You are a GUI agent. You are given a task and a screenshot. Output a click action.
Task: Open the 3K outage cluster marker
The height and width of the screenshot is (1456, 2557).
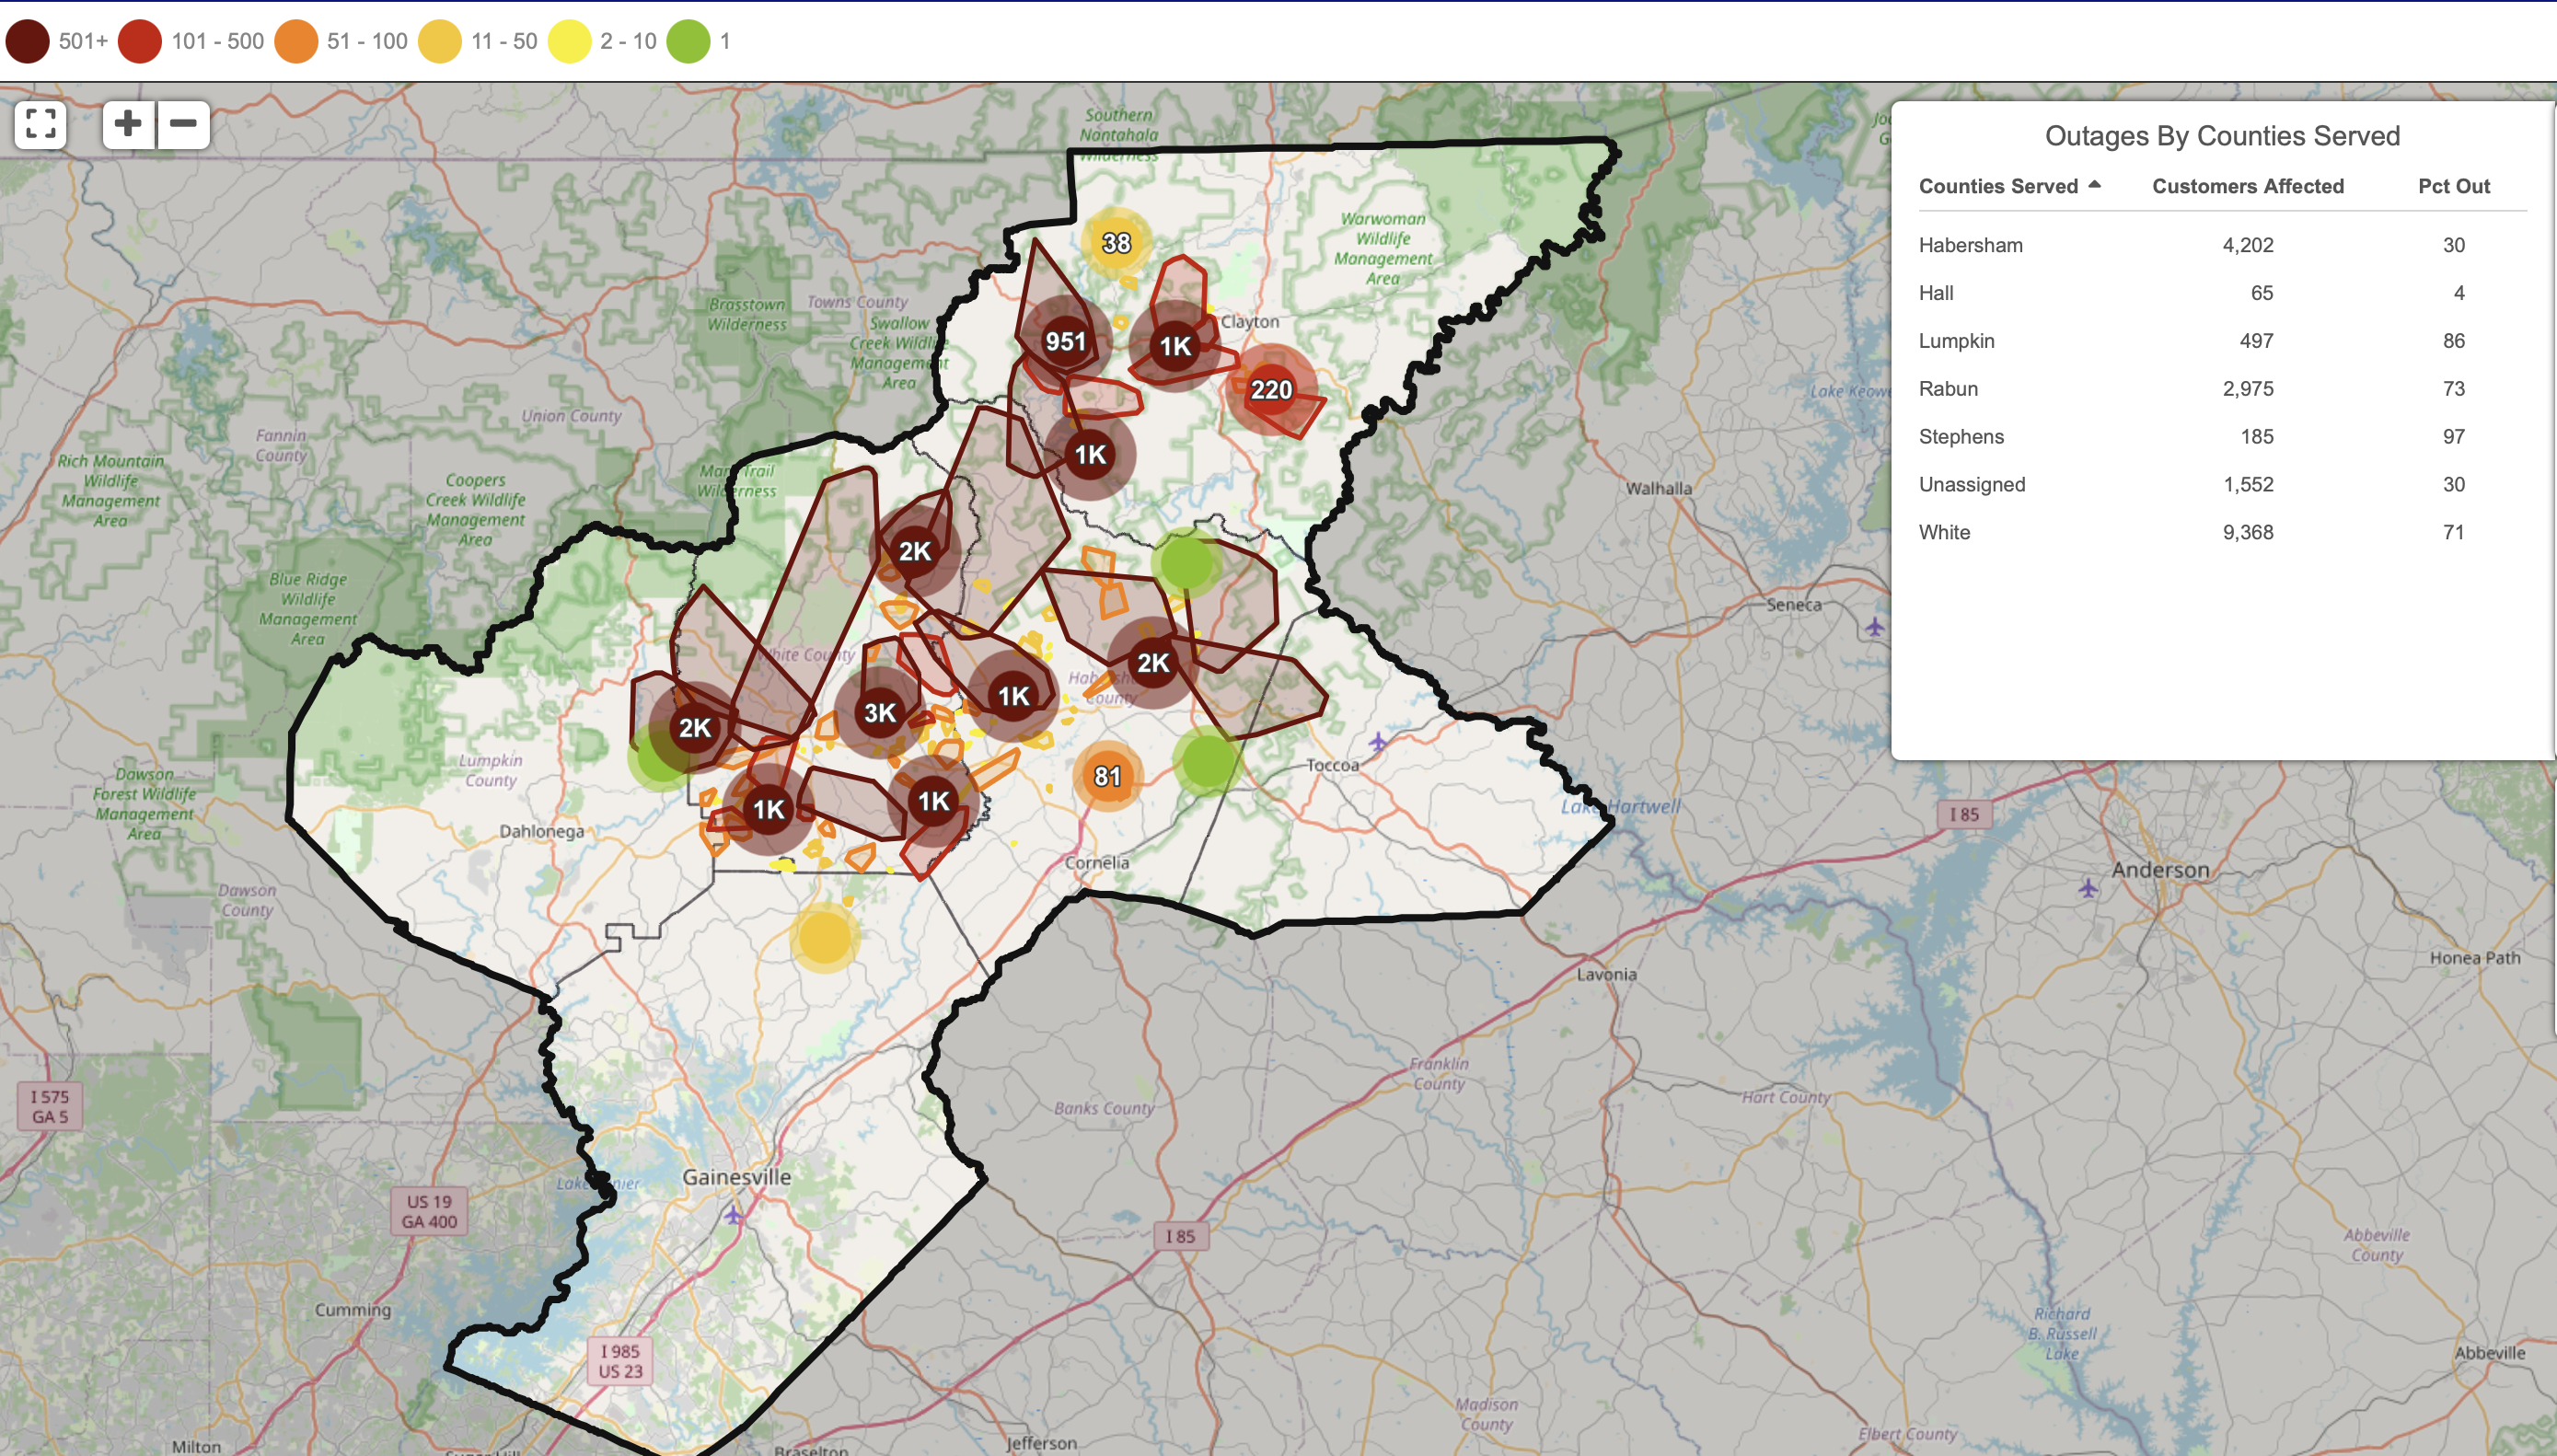879,712
